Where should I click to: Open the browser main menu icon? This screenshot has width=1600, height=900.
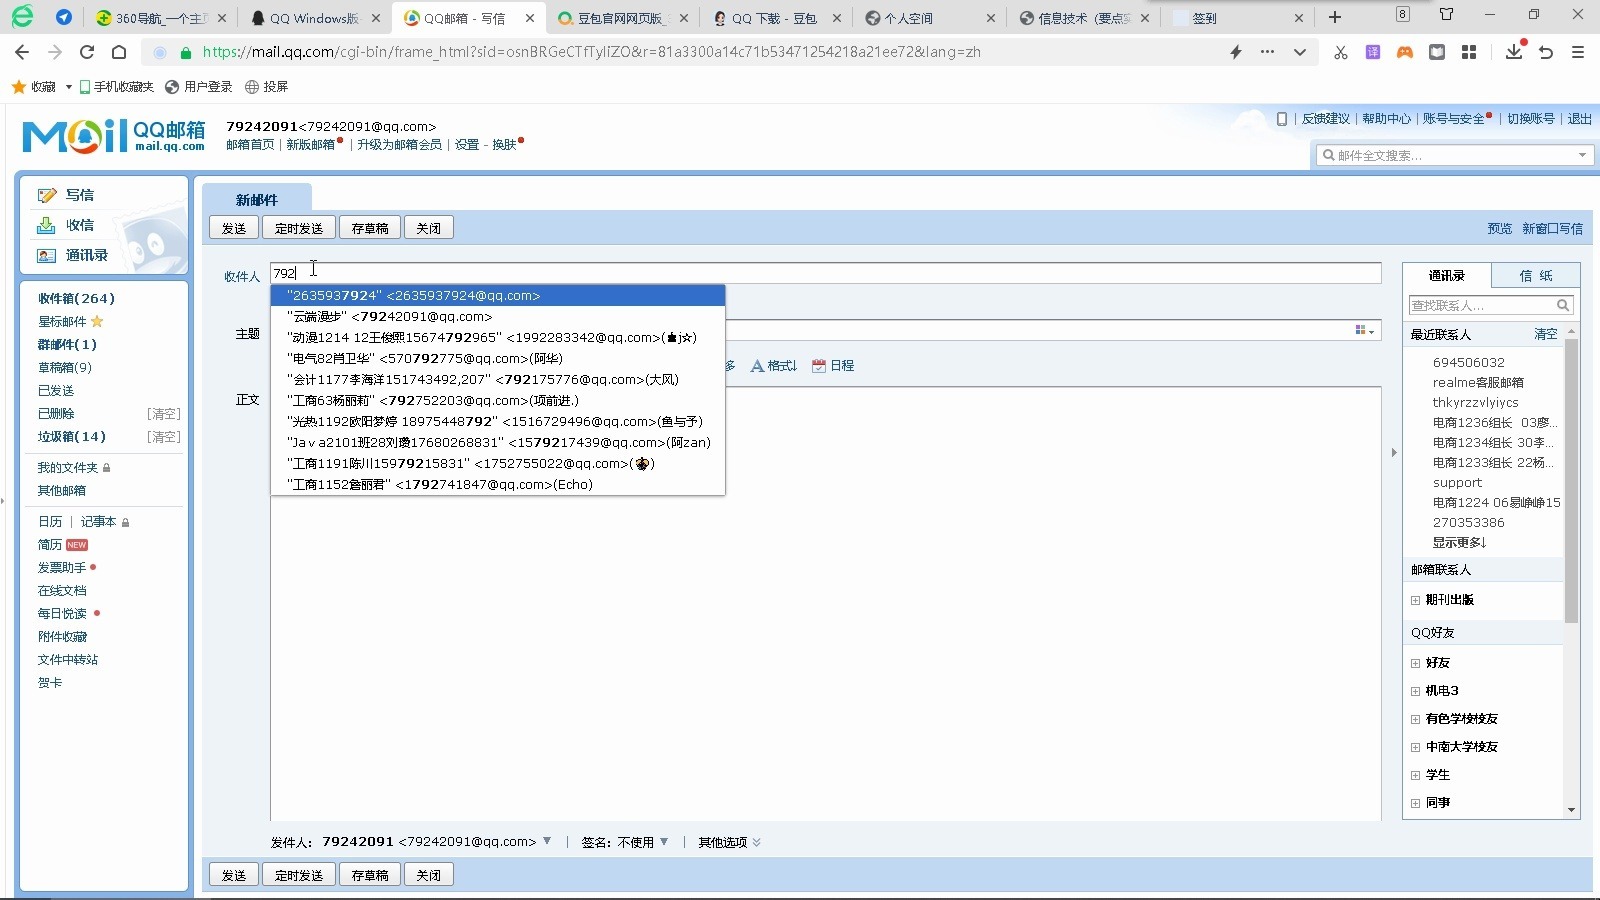click(x=1578, y=52)
